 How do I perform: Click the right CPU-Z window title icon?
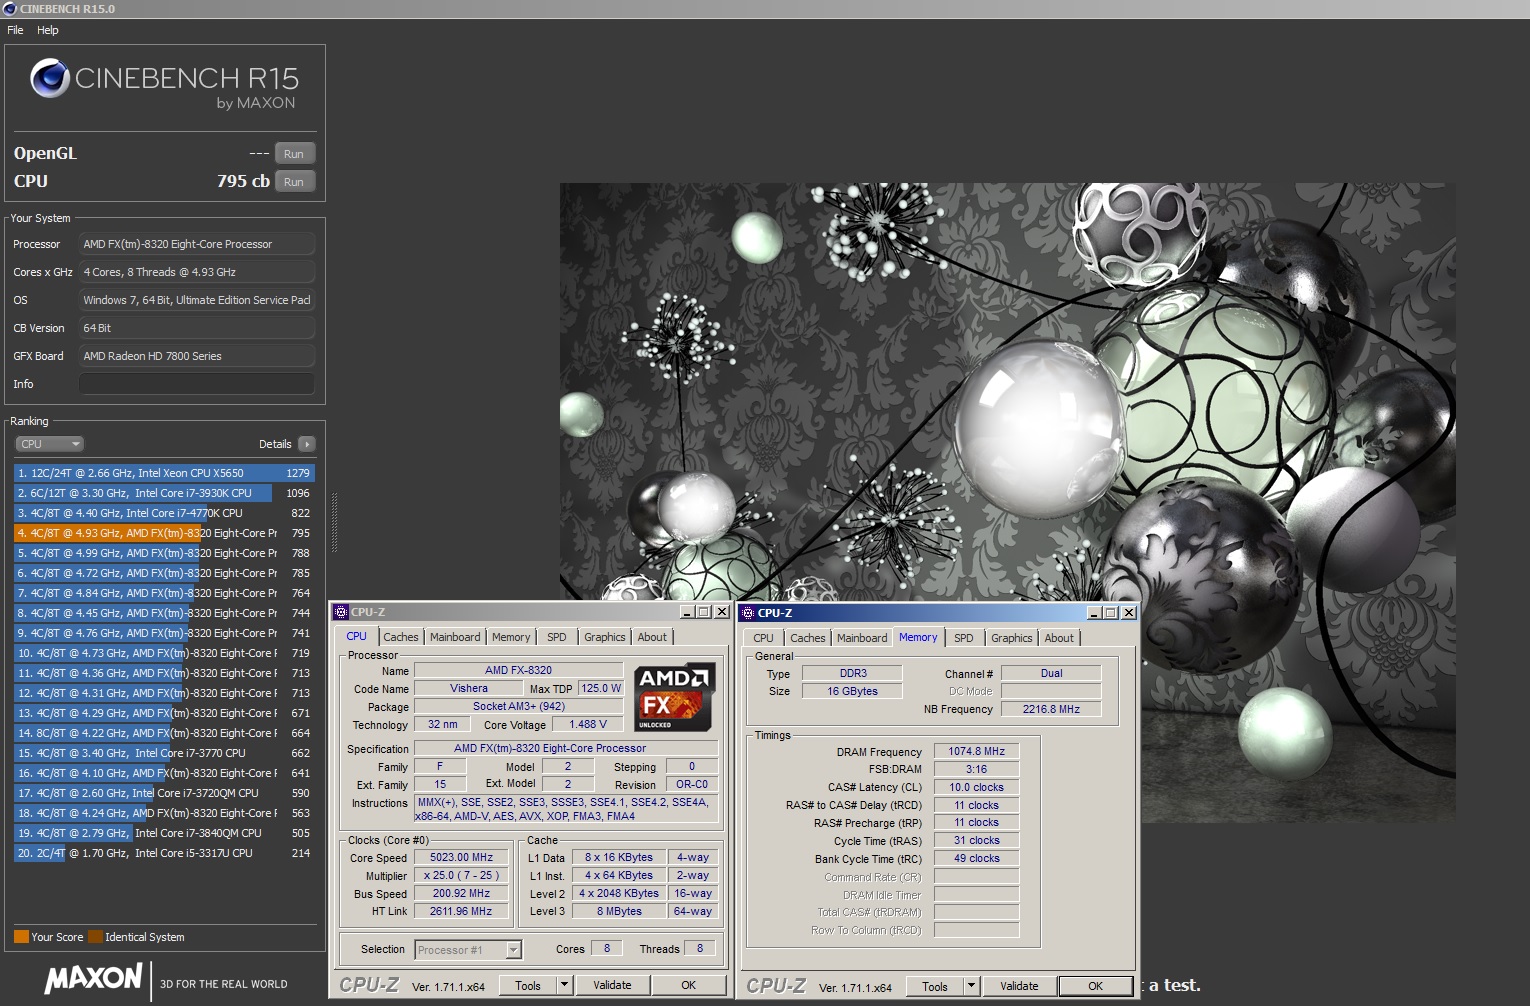click(x=748, y=613)
